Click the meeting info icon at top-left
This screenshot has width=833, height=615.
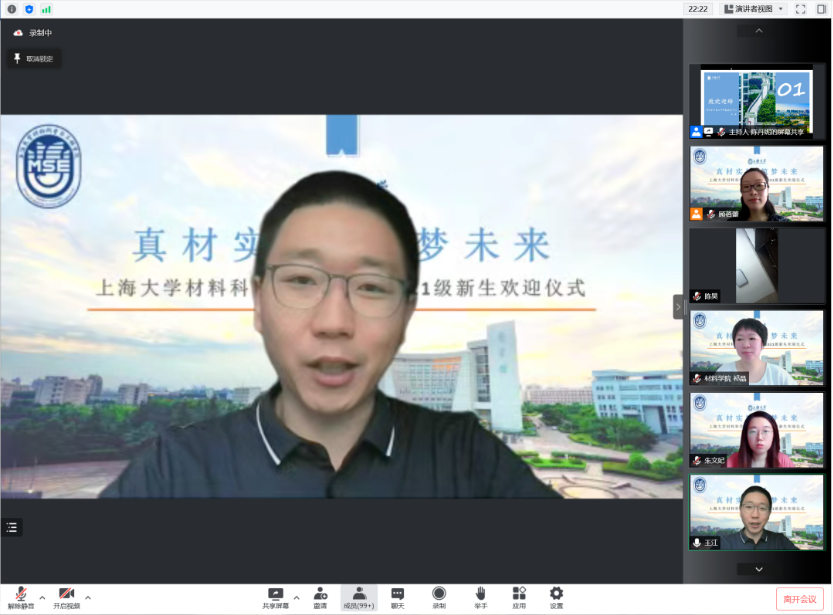(12, 9)
